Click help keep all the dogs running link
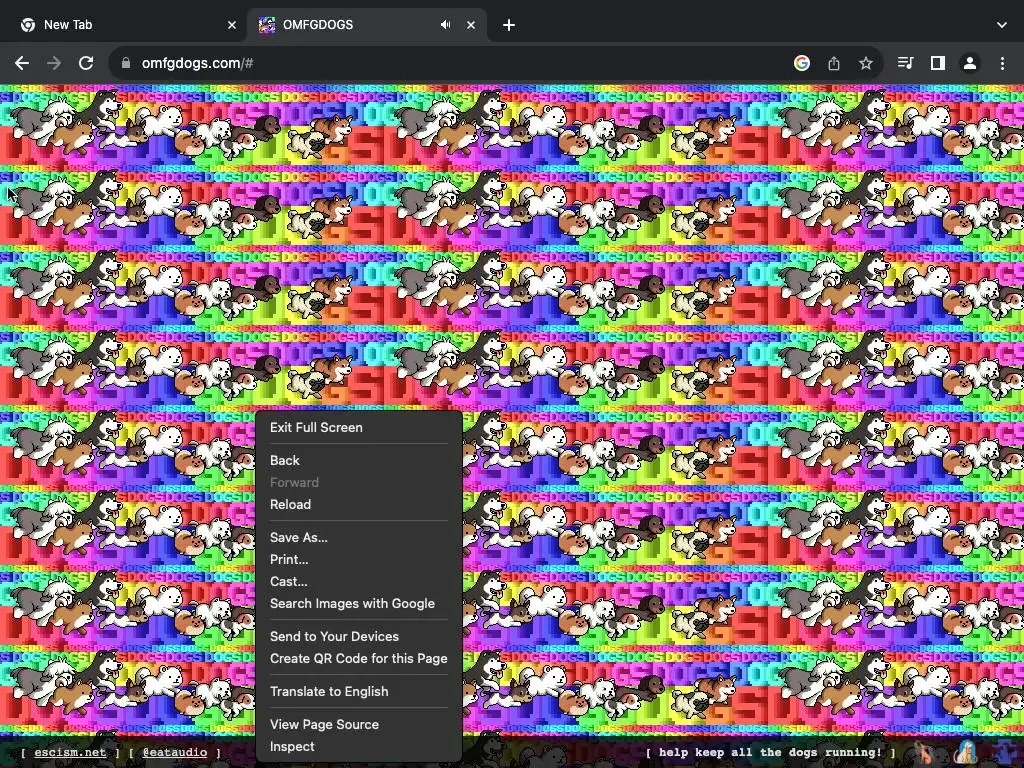 (x=770, y=752)
